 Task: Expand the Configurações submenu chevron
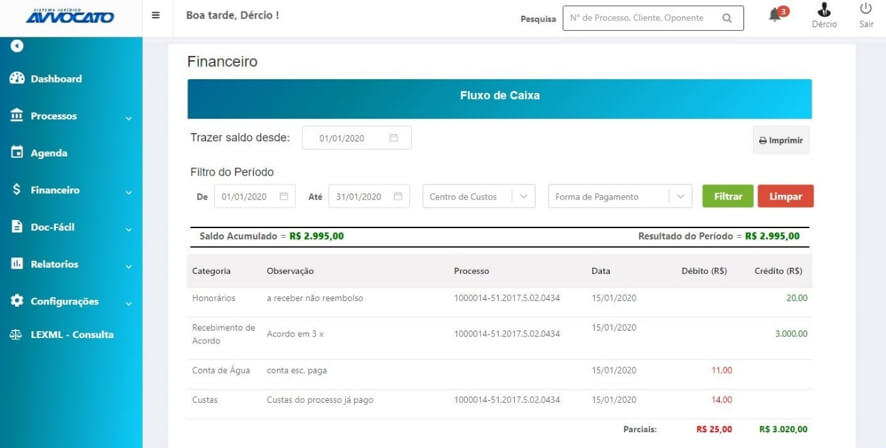coord(129,303)
